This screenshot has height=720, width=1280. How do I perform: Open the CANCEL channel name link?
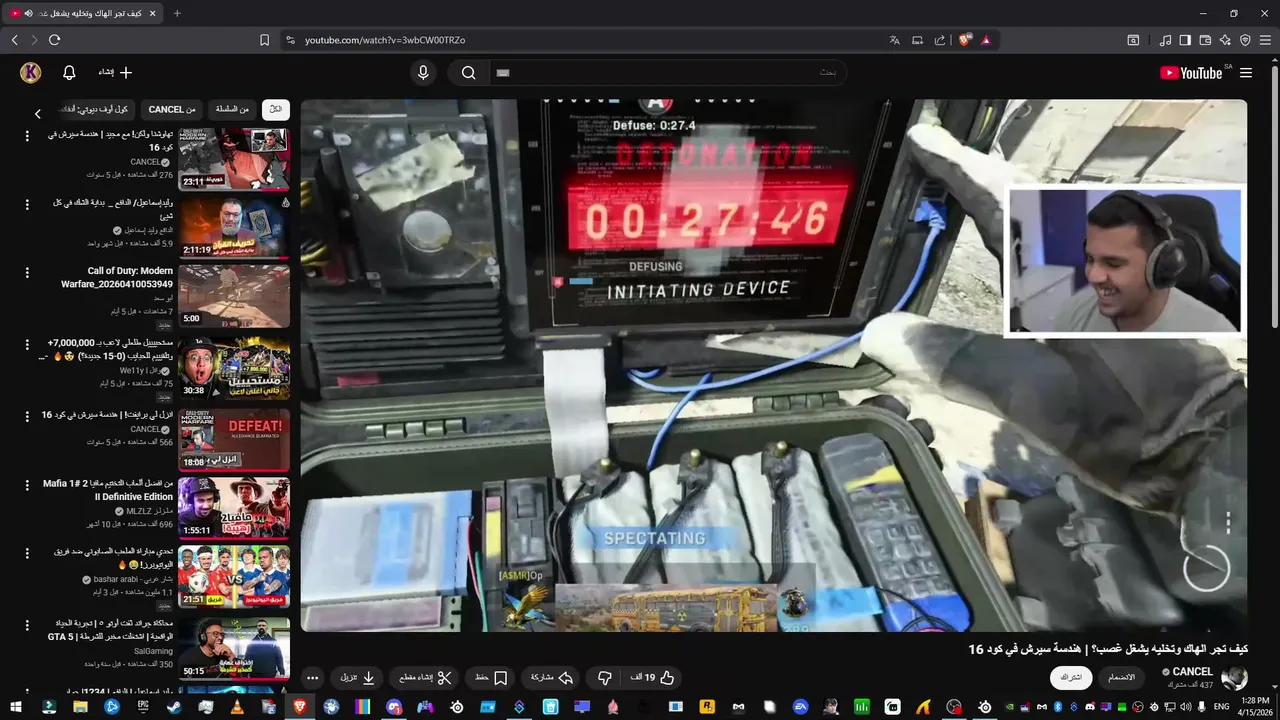pos(1192,672)
